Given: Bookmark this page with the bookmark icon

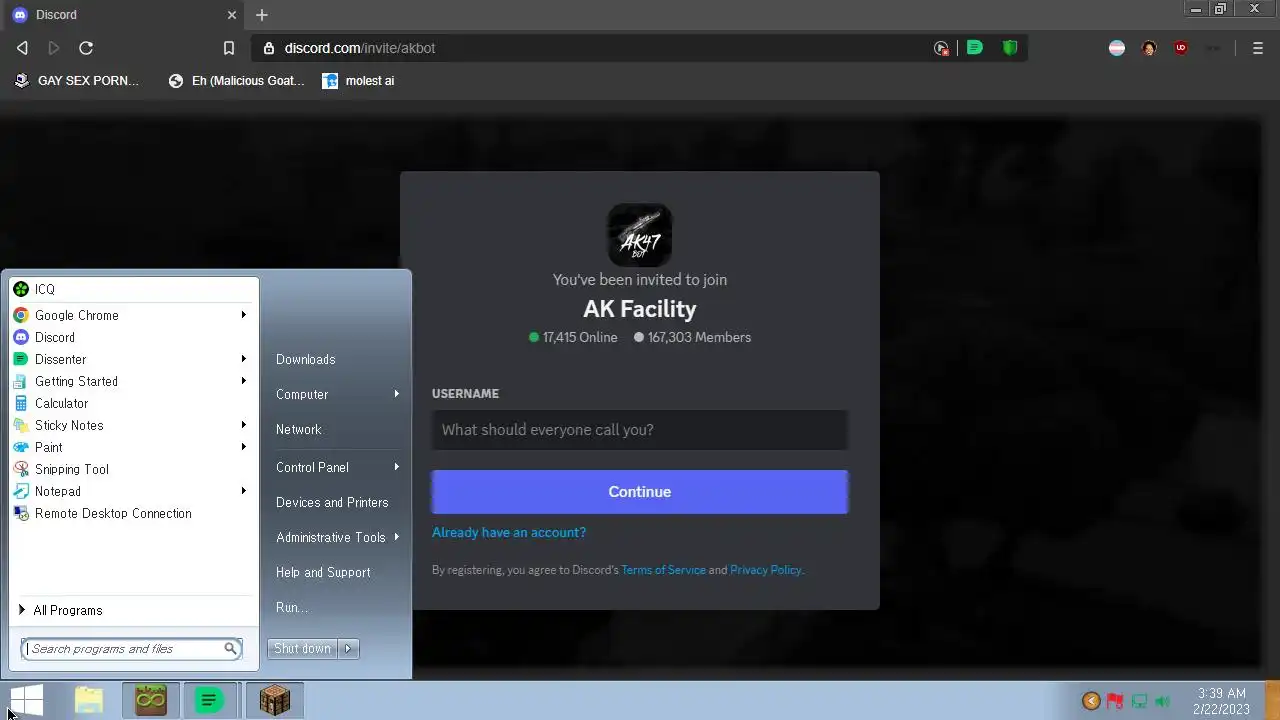Looking at the screenshot, I should (x=229, y=48).
